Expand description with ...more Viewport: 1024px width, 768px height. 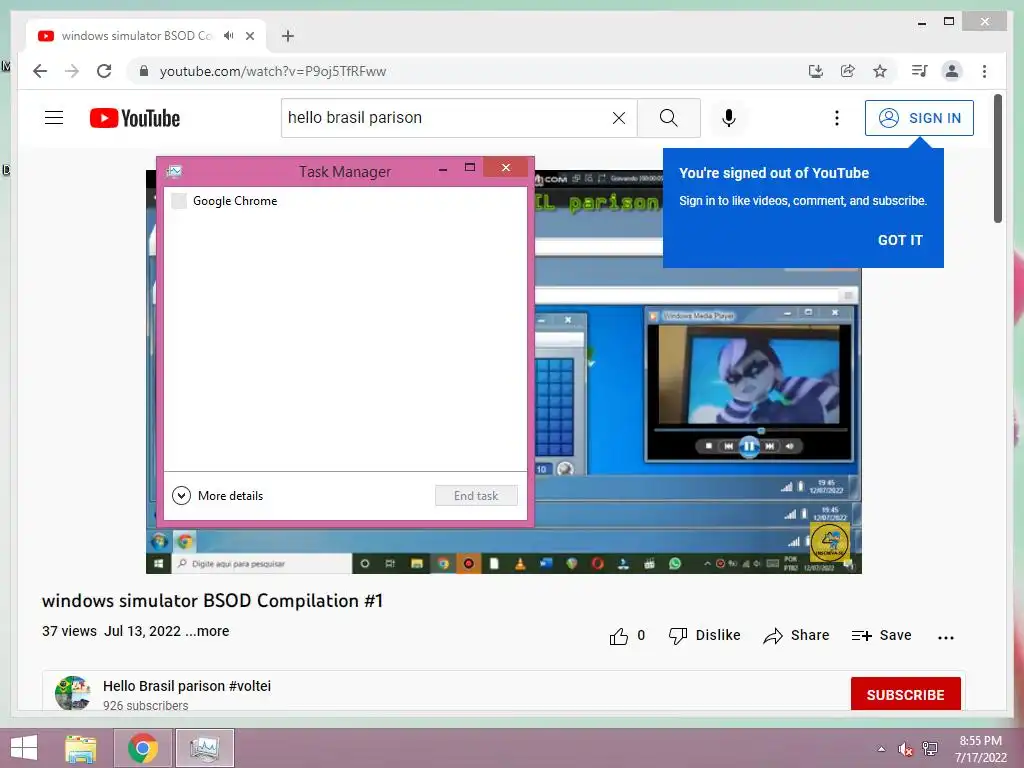207,631
